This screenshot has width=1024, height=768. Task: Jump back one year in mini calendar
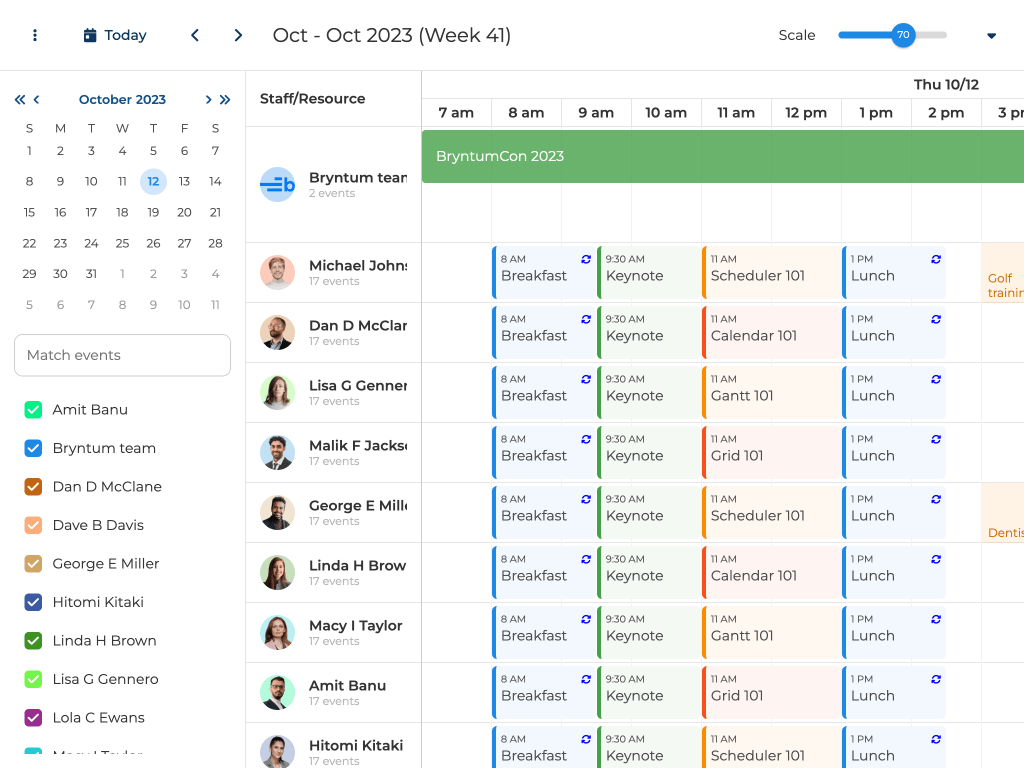click(x=20, y=100)
